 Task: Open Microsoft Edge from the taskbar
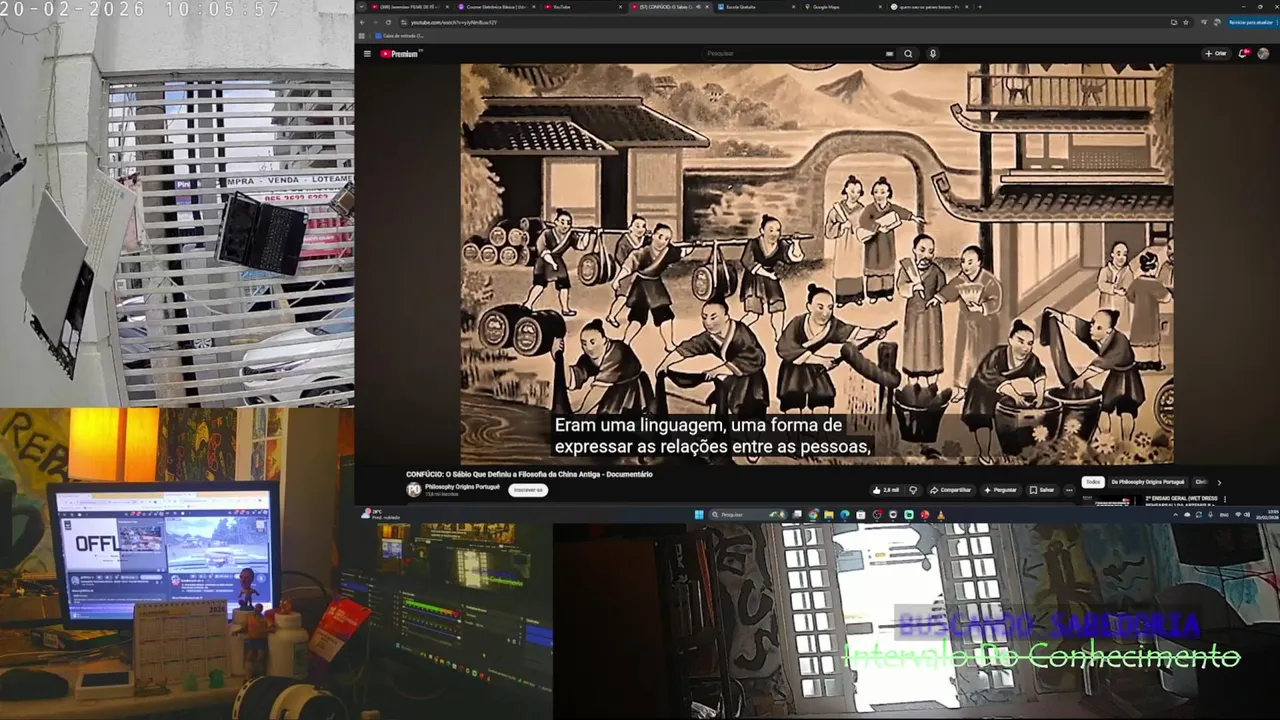tap(845, 515)
